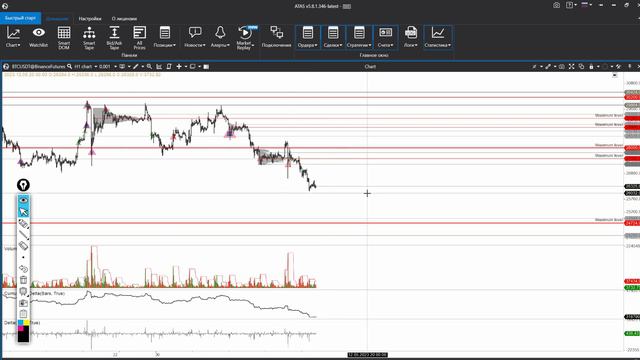Click the tools settings icon in the chart header
This screenshot has height=360, width=640.
click(x=618, y=67)
